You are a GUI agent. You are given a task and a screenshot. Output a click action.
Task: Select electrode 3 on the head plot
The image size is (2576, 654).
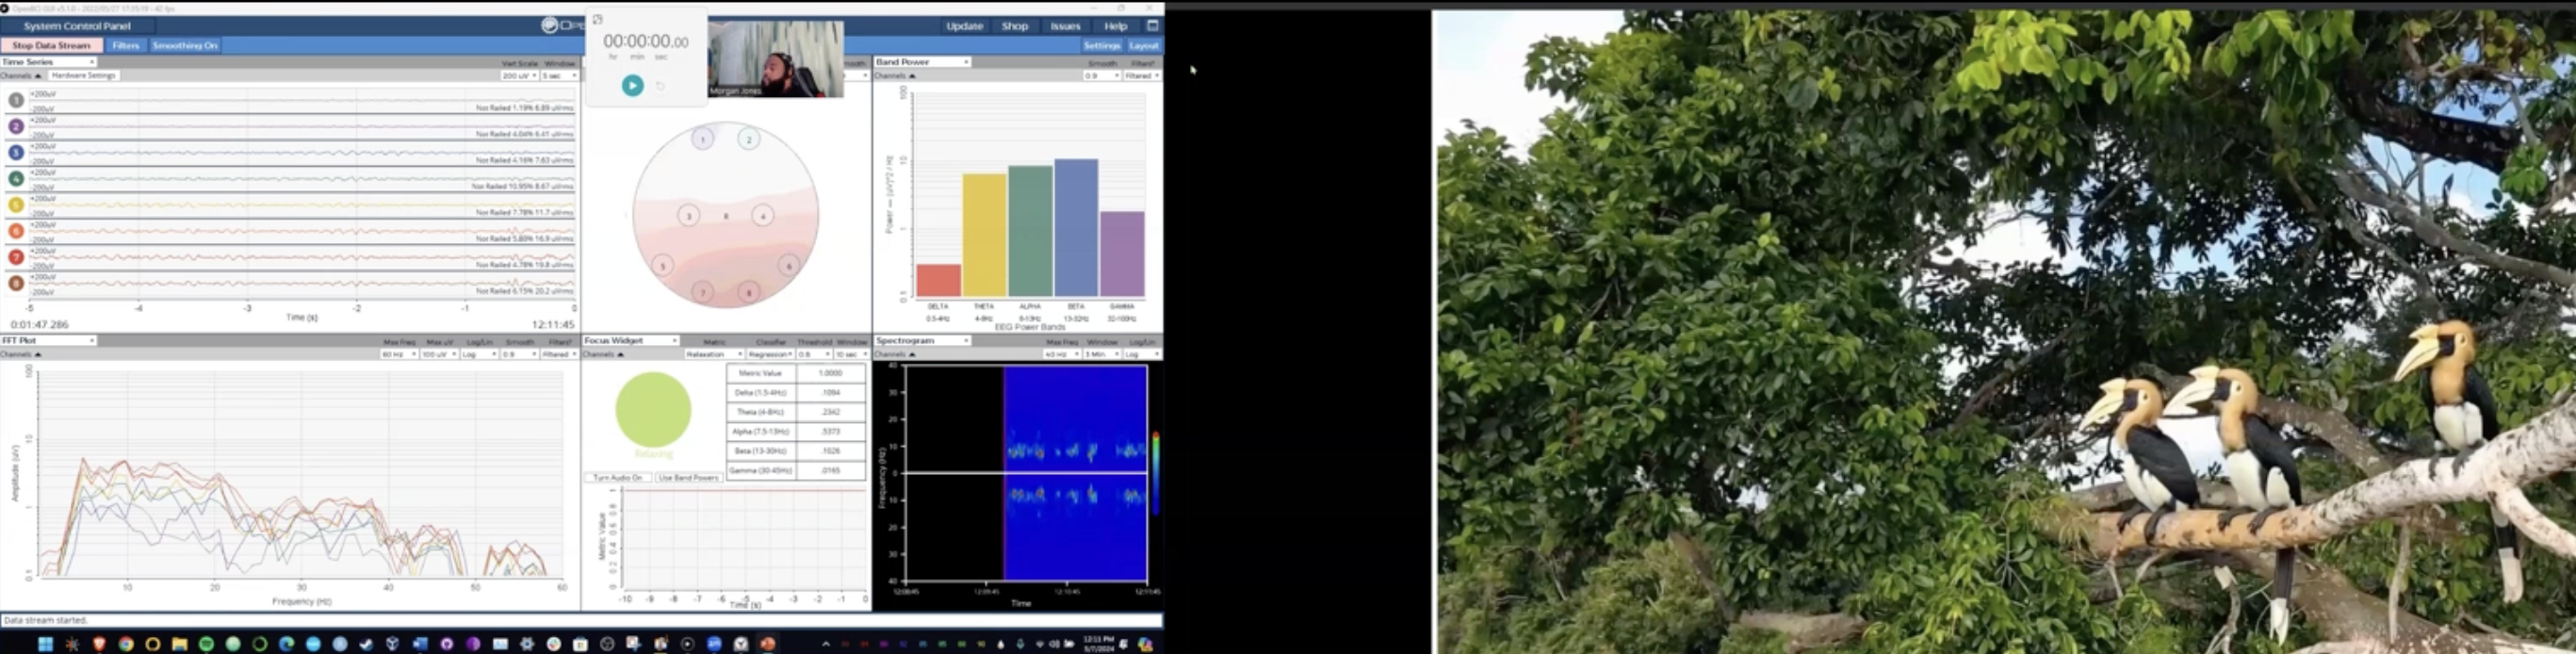click(x=688, y=215)
